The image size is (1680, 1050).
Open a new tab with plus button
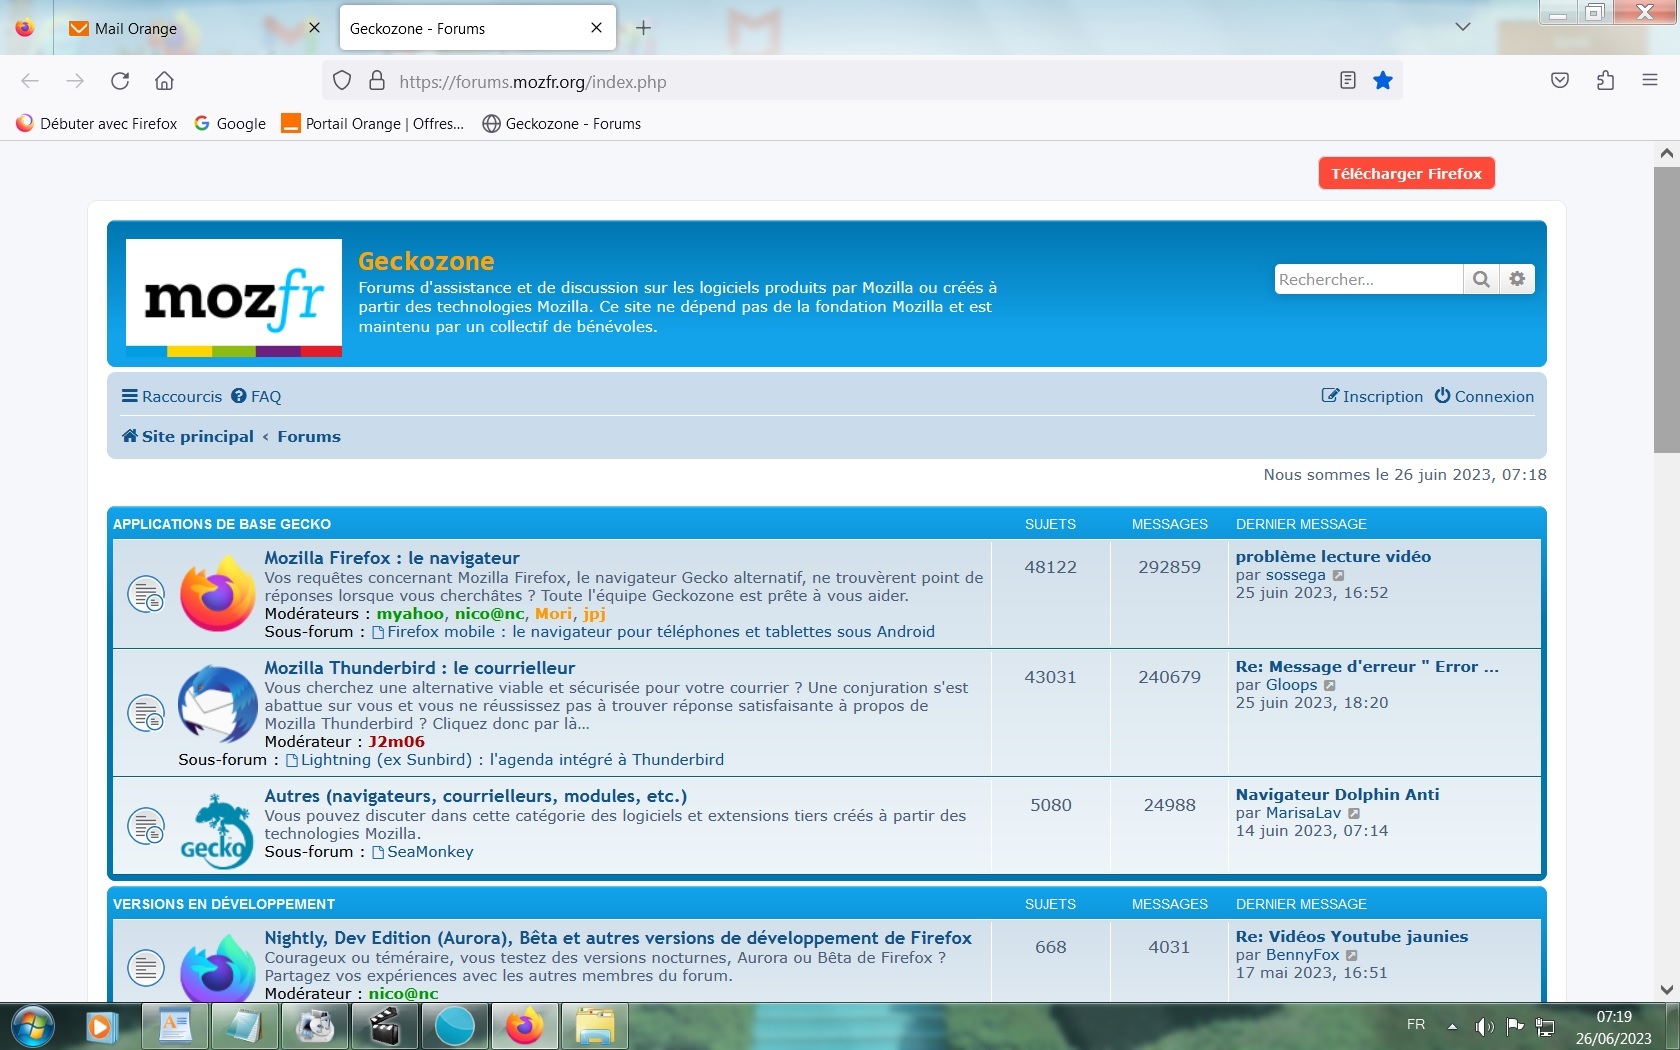(x=643, y=28)
